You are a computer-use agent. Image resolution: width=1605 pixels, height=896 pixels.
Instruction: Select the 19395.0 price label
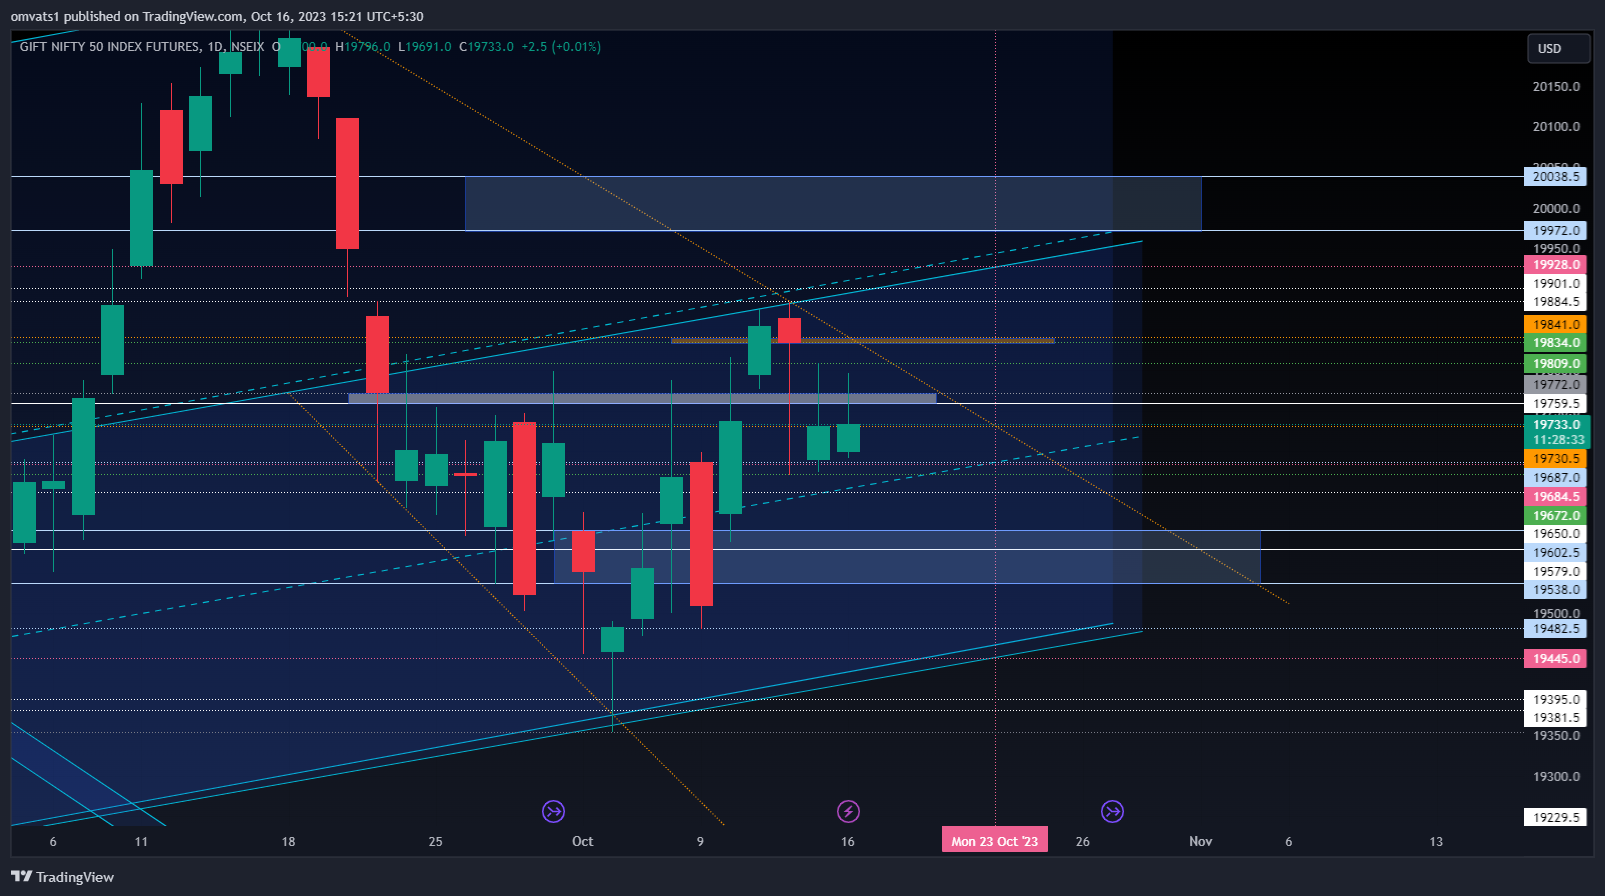1556,700
